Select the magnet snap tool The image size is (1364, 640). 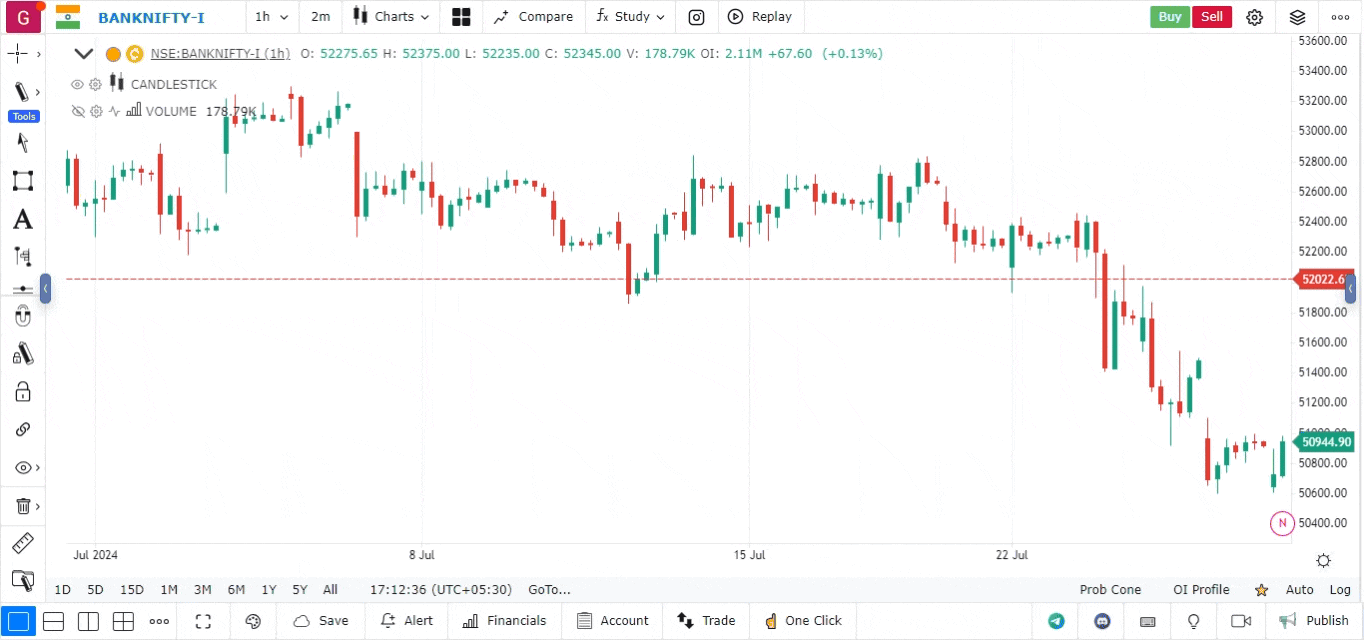click(23, 317)
